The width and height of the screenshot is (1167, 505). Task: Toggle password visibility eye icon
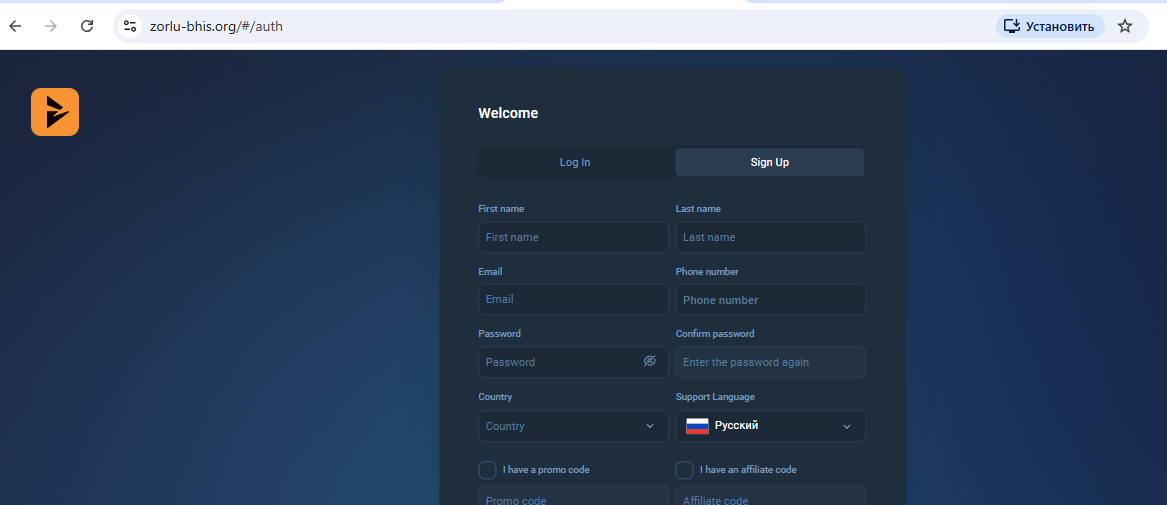coord(650,361)
